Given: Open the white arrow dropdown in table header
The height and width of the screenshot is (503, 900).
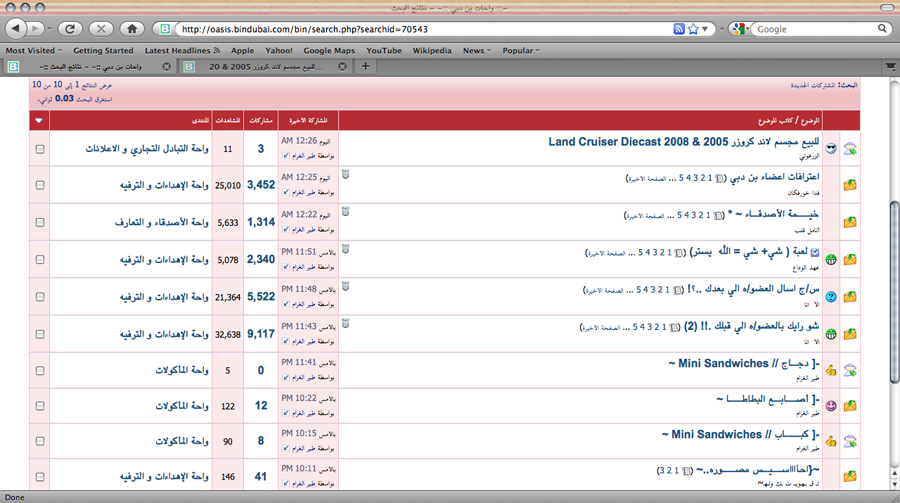Looking at the screenshot, I should 39,121.
